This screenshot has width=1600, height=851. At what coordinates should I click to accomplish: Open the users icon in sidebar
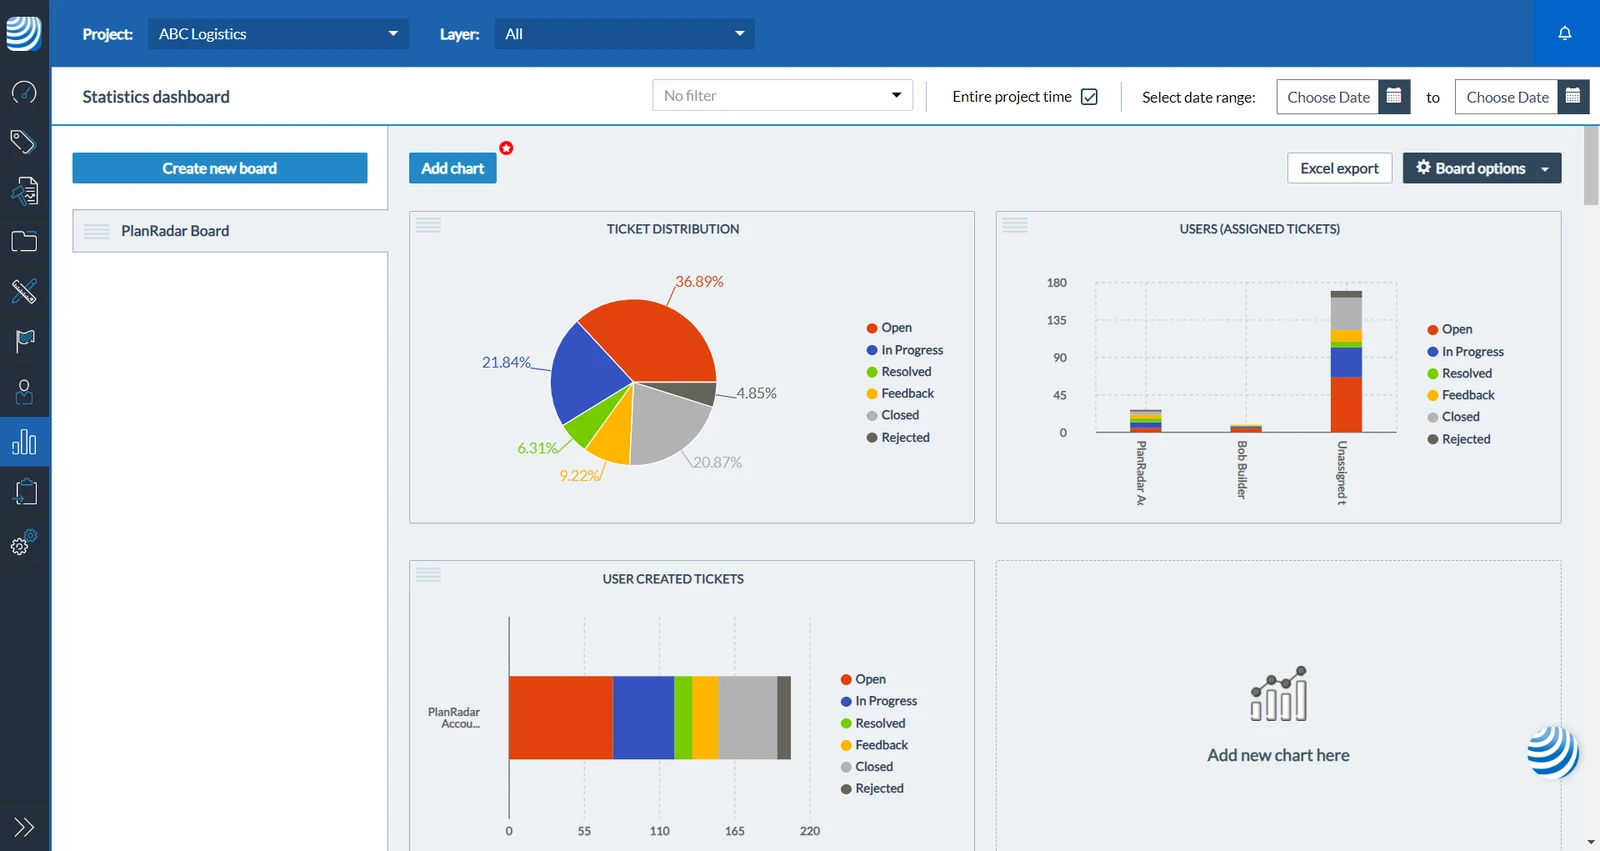pyautogui.click(x=24, y=391)
